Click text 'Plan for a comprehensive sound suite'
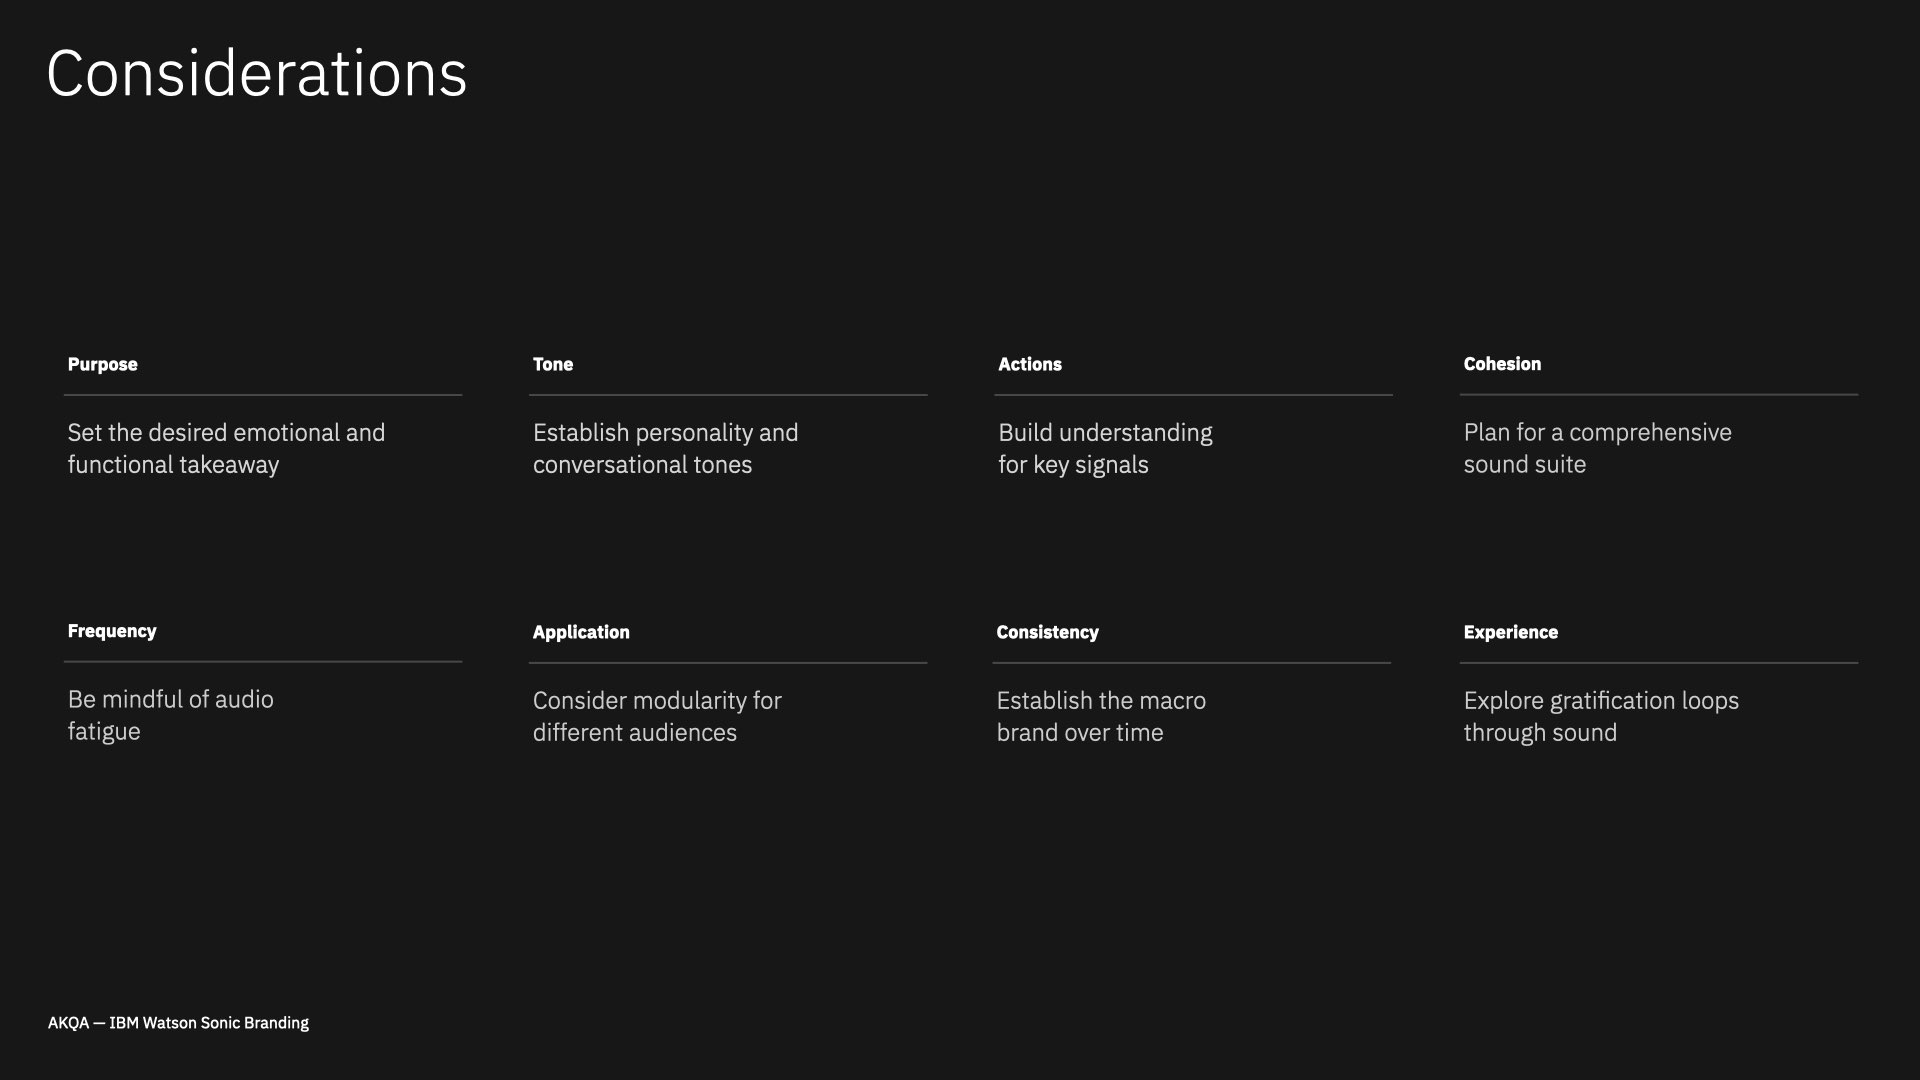 point(1597,448)
